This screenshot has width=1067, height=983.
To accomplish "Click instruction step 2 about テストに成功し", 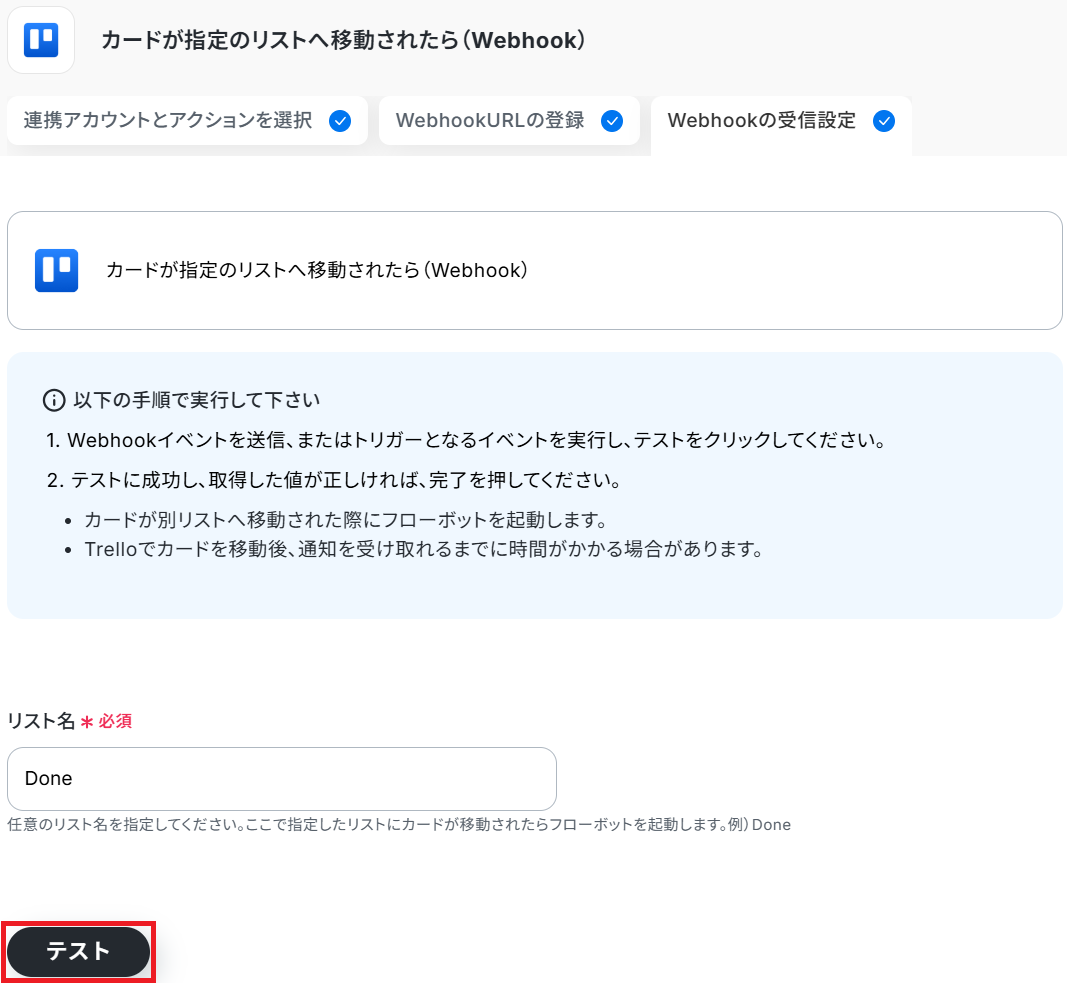I will click(x=334, y=480).
